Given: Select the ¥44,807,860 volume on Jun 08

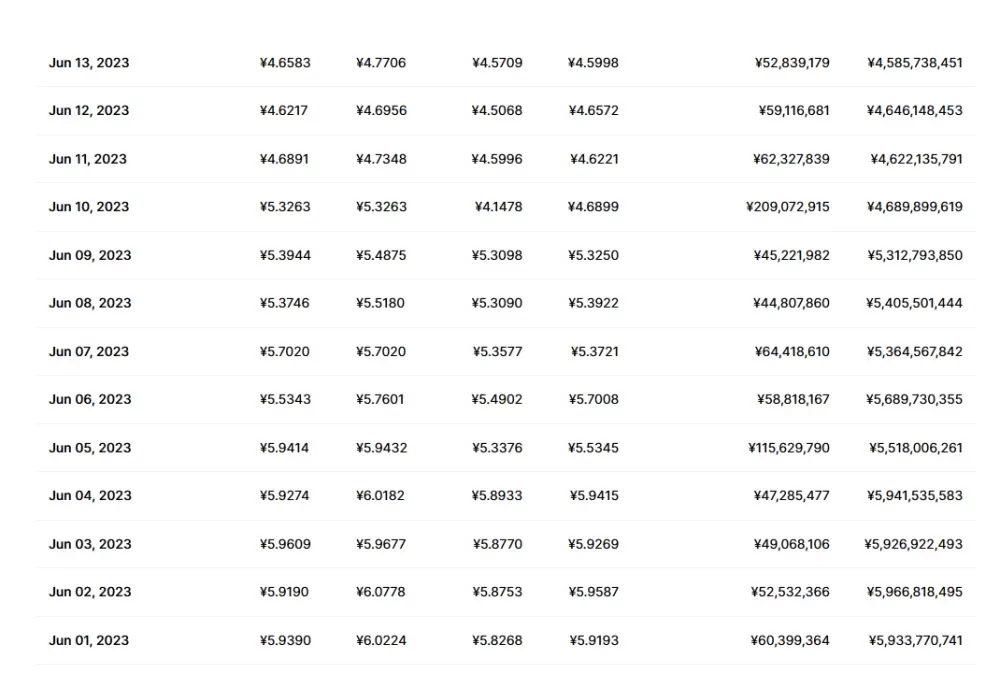Looking at the screenshot, I should pos(791,303).
